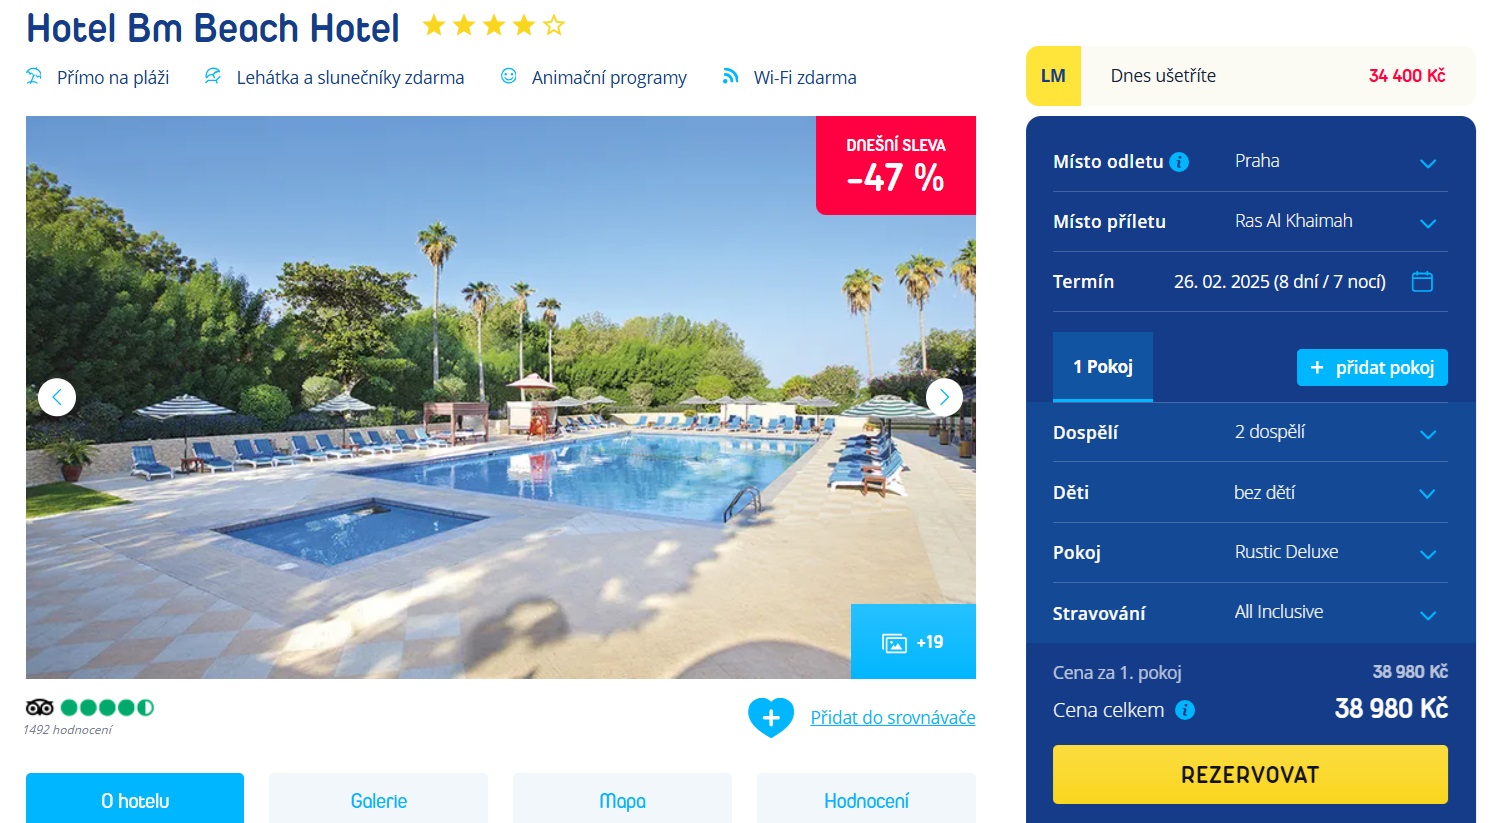Switch to the Galerie tab
Image resolution: width=1504 pixels, height=823 pixels.
click(x=379, y=800)
